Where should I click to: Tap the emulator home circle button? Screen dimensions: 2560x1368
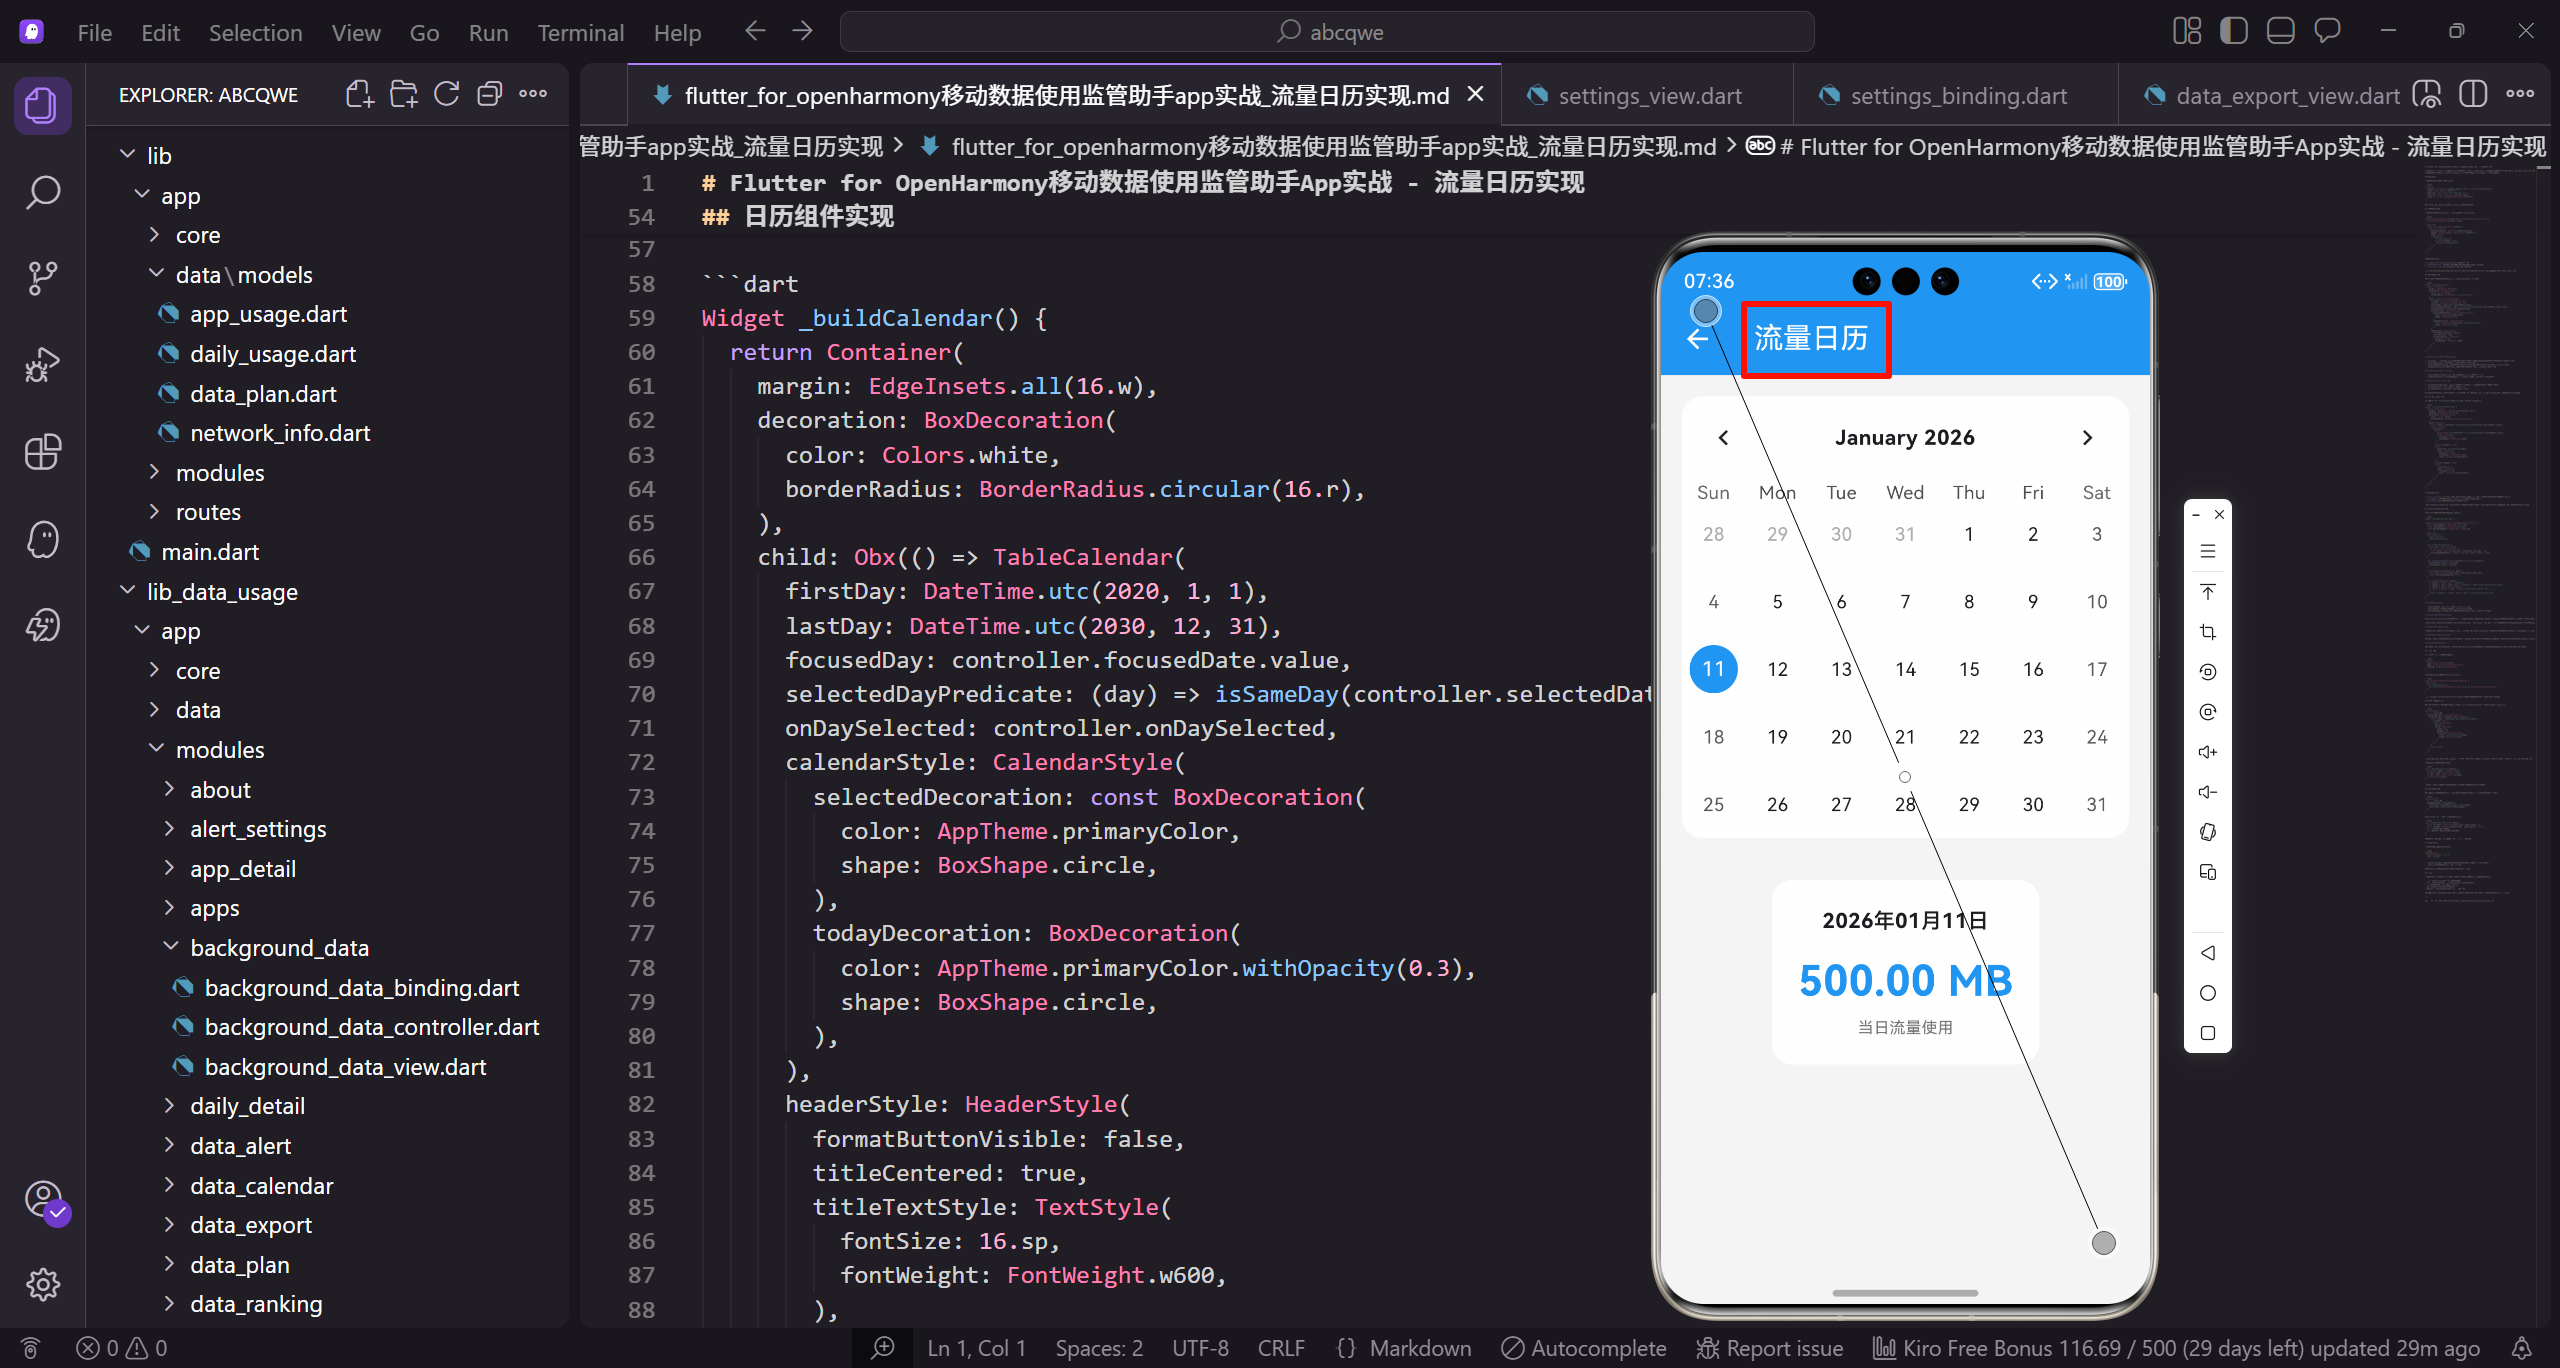[x=2208, y=993]
